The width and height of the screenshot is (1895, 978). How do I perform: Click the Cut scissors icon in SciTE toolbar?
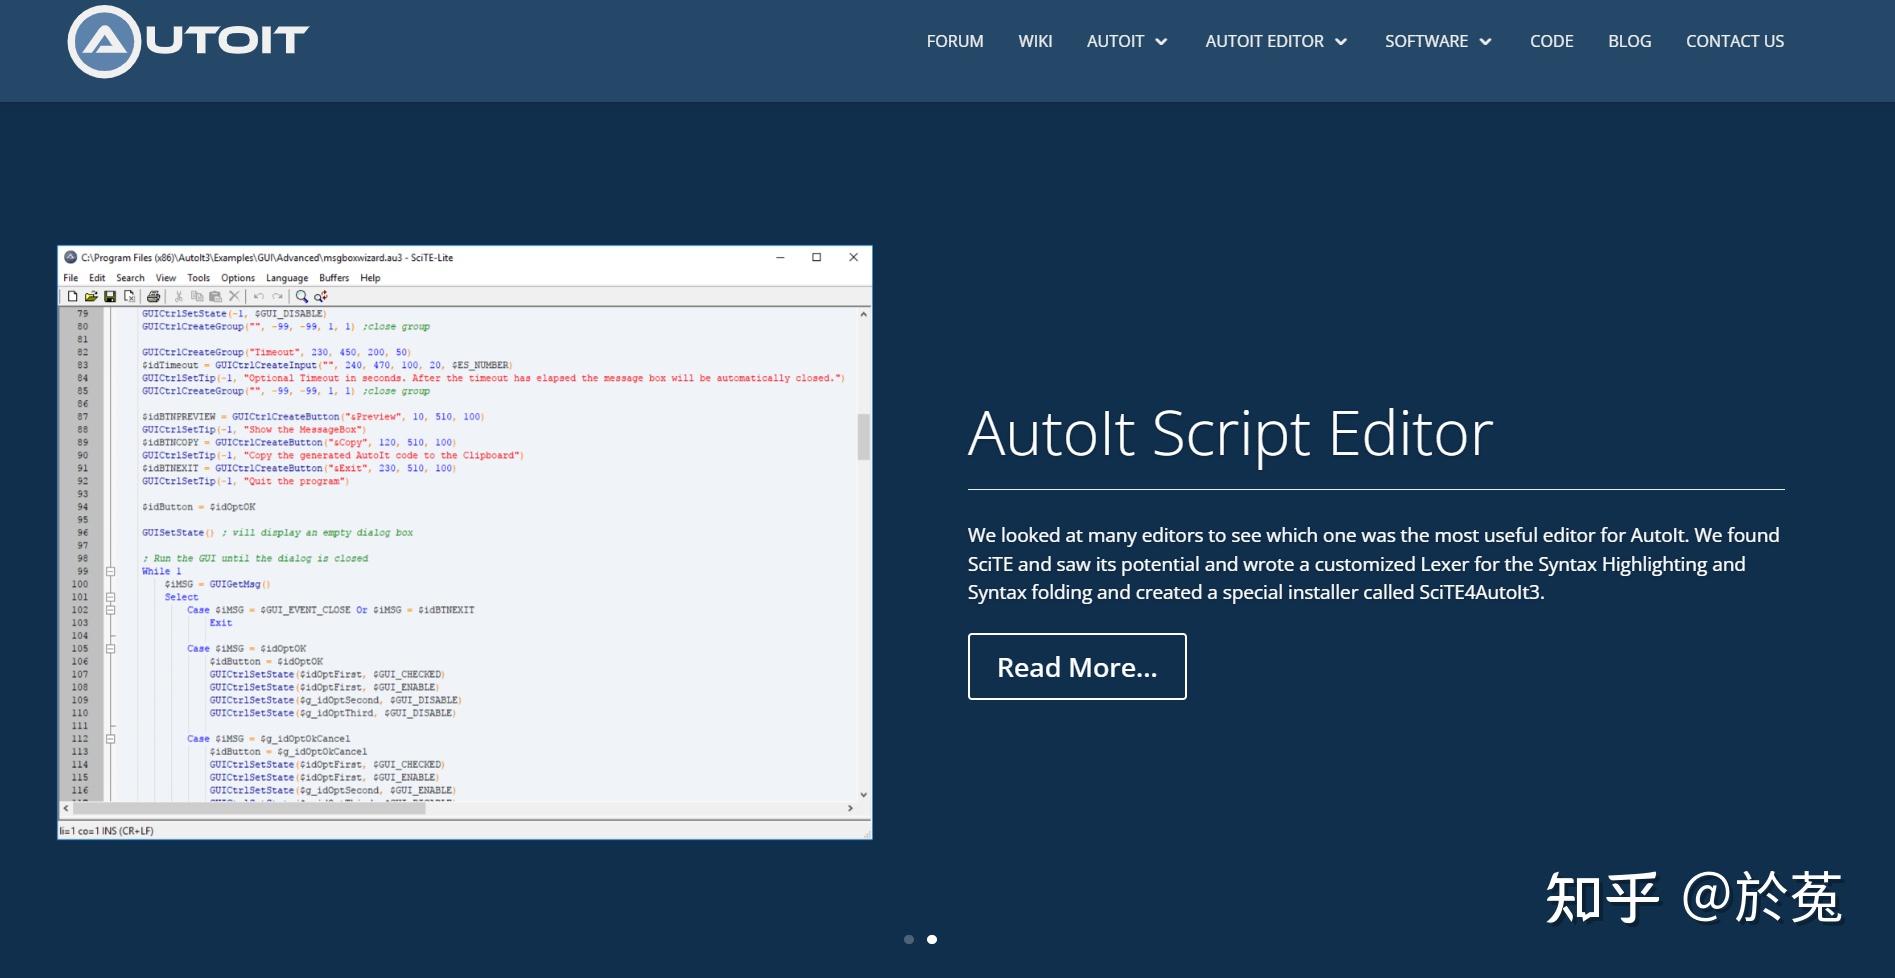click(178, 296)
